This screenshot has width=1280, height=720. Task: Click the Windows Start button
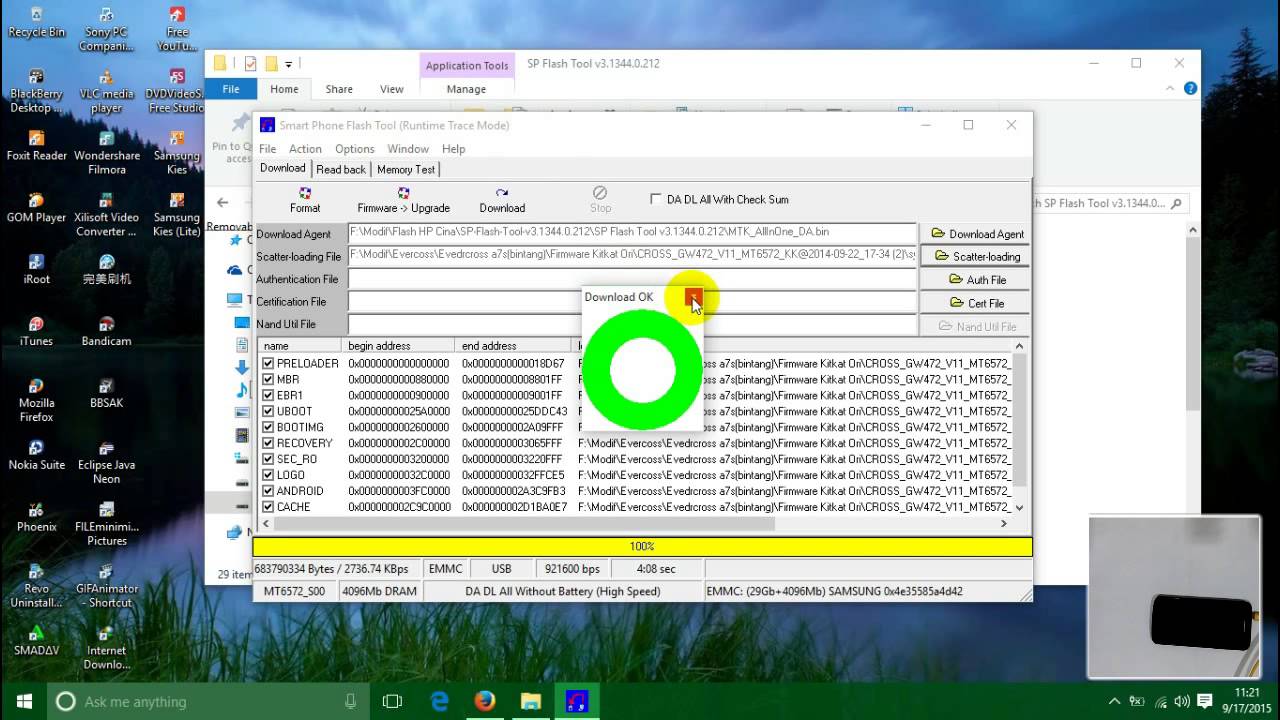click(24, 701)
